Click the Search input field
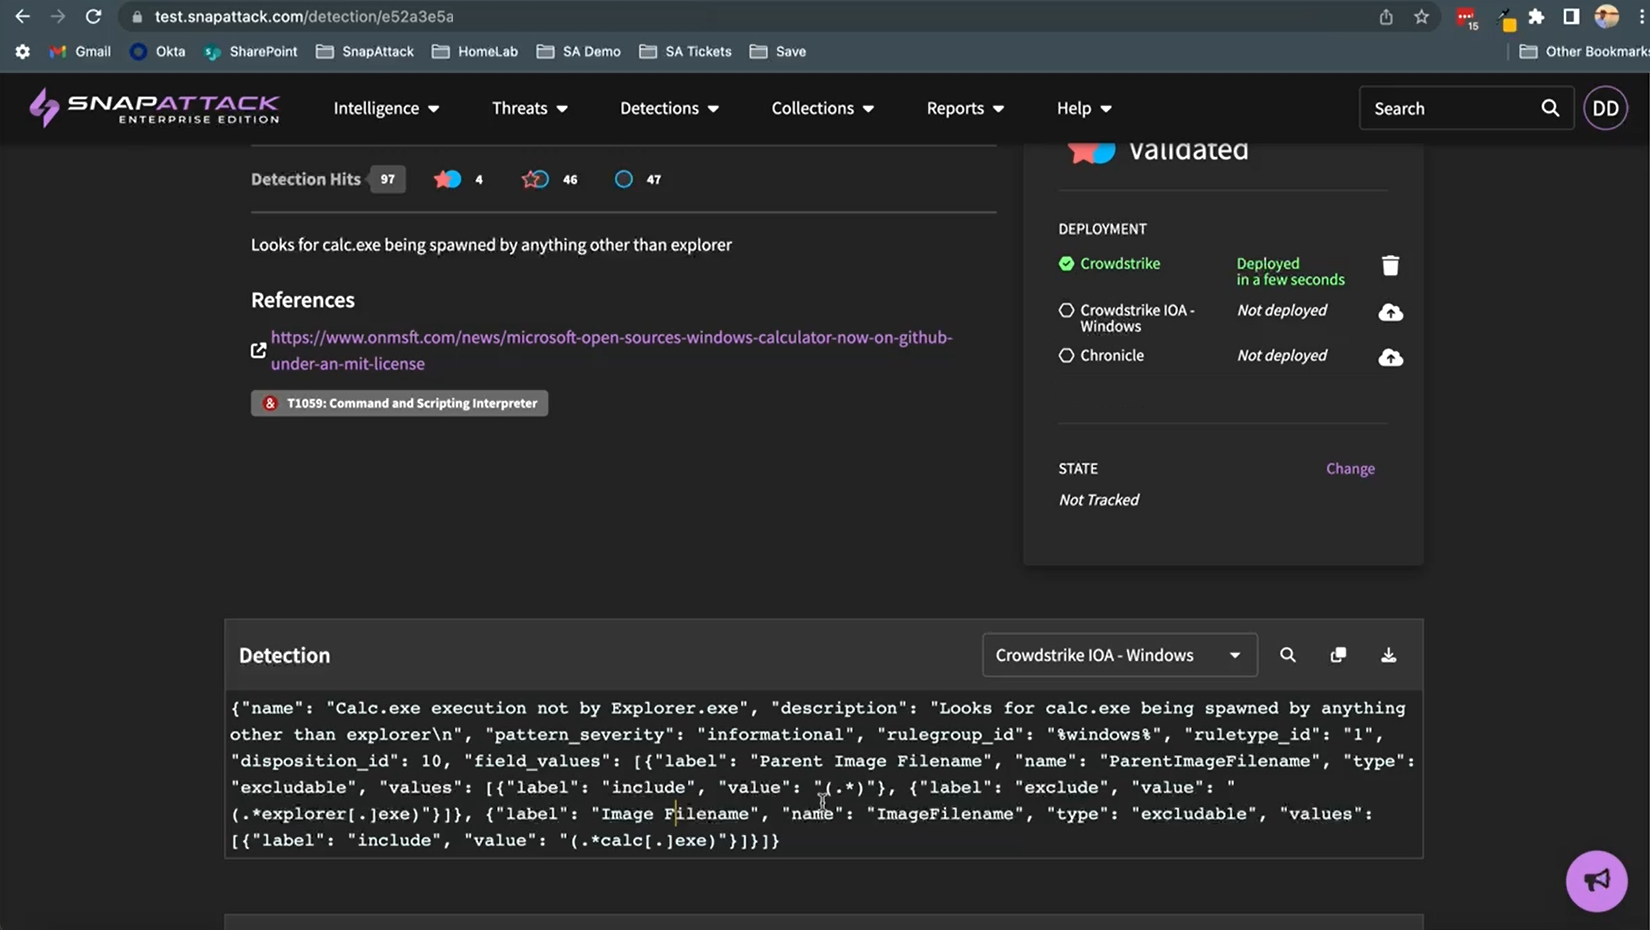This screenshot has height=930, width=1650. pyautogui.click(x=1450, y=108)
